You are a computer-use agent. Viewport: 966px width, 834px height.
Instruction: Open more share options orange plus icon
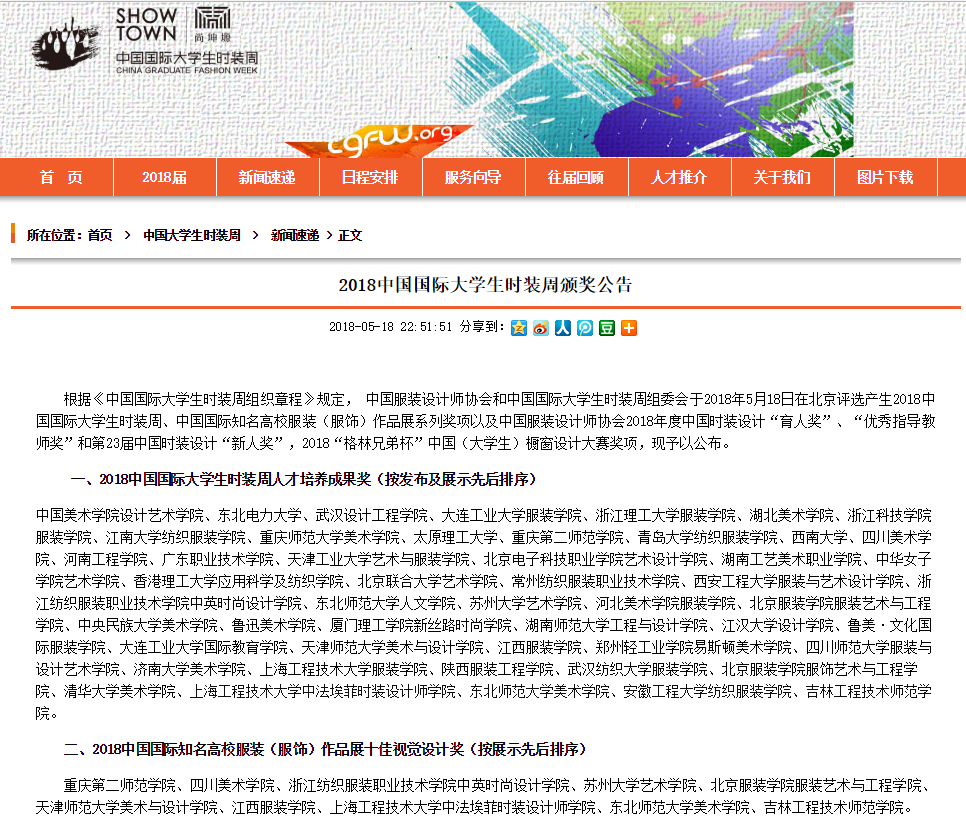[628, 328]
